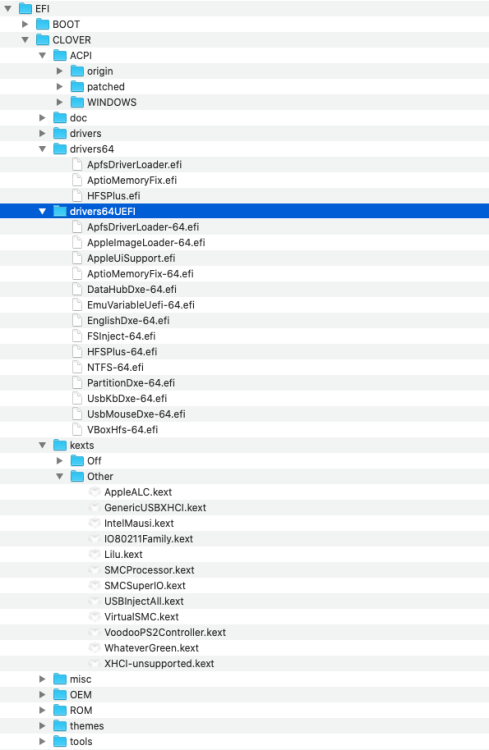This screenshot has width=489, height=750.
Task: Collapse the CLOVER folder
Action: pyautogui.click(x=25, y=40)
